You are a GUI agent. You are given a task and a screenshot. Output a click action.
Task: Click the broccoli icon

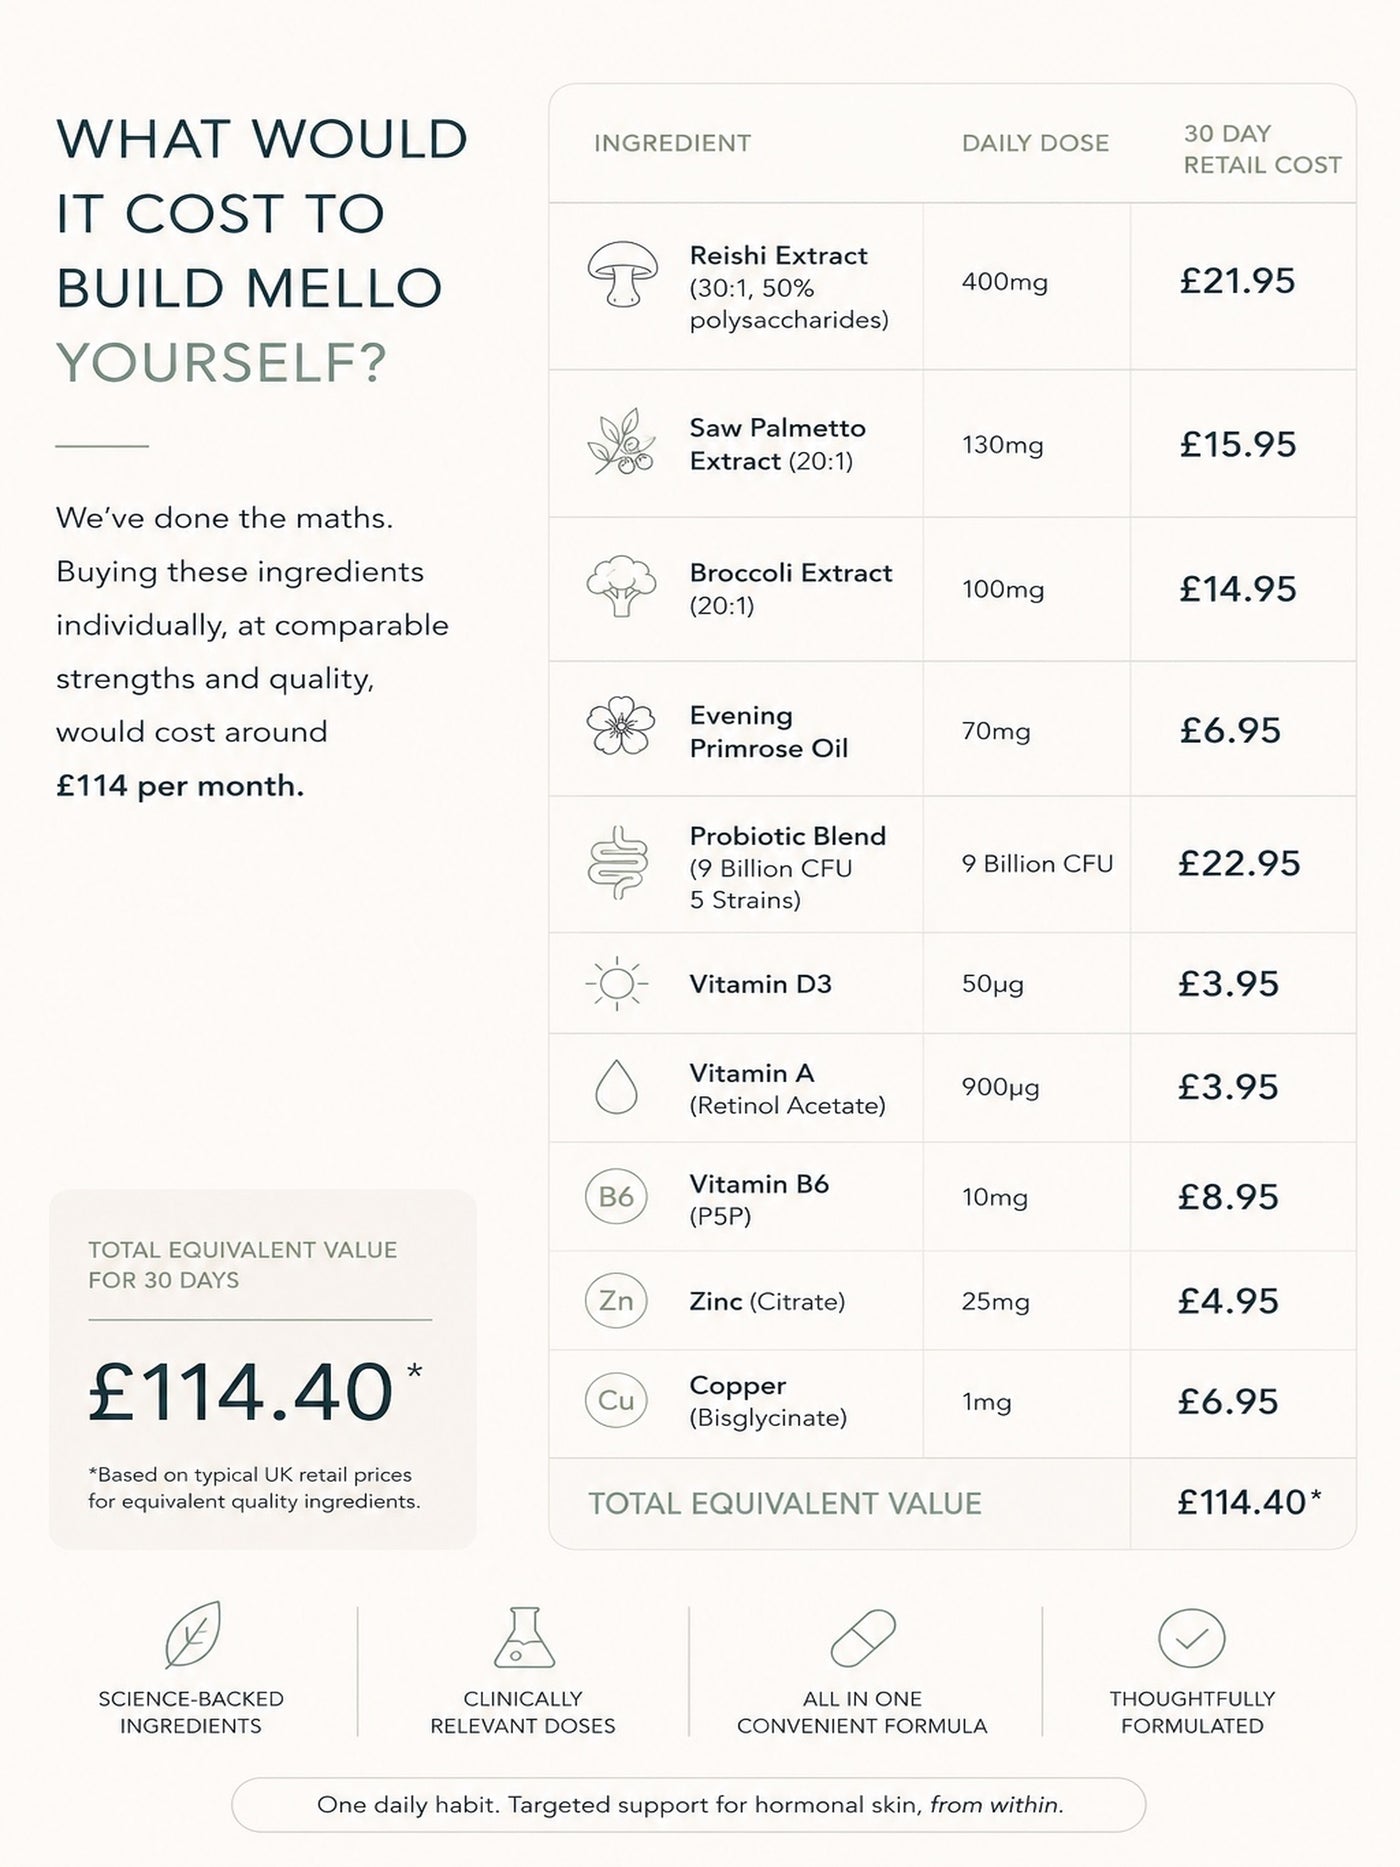click(621, 586)
